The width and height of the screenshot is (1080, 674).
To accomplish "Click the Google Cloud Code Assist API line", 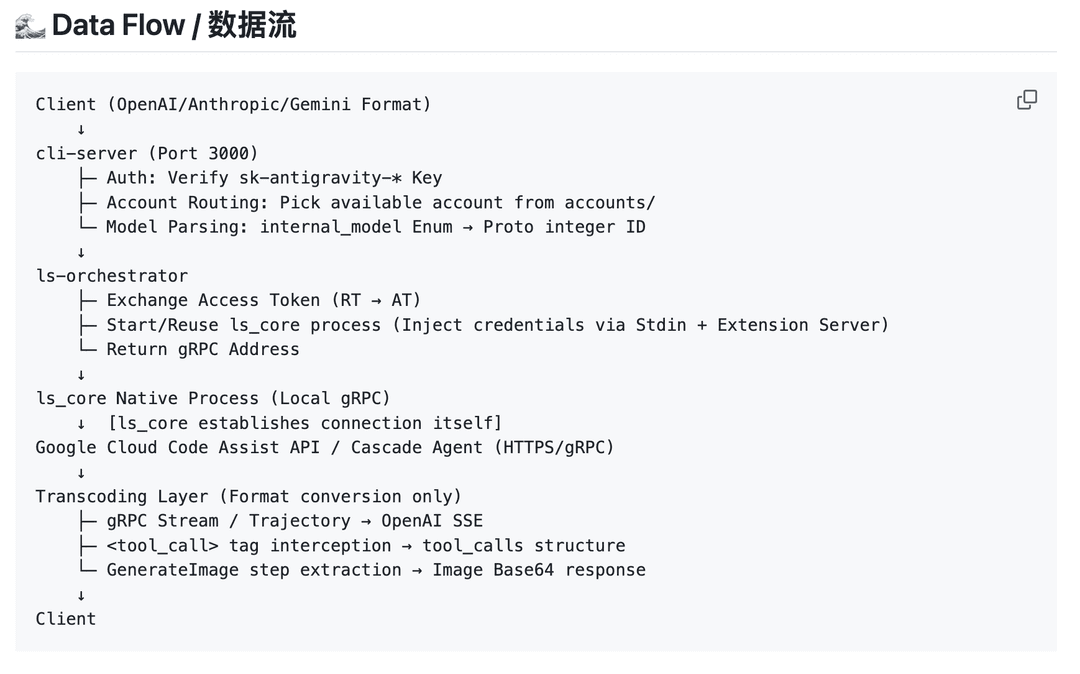I will [x=324, y=447].
